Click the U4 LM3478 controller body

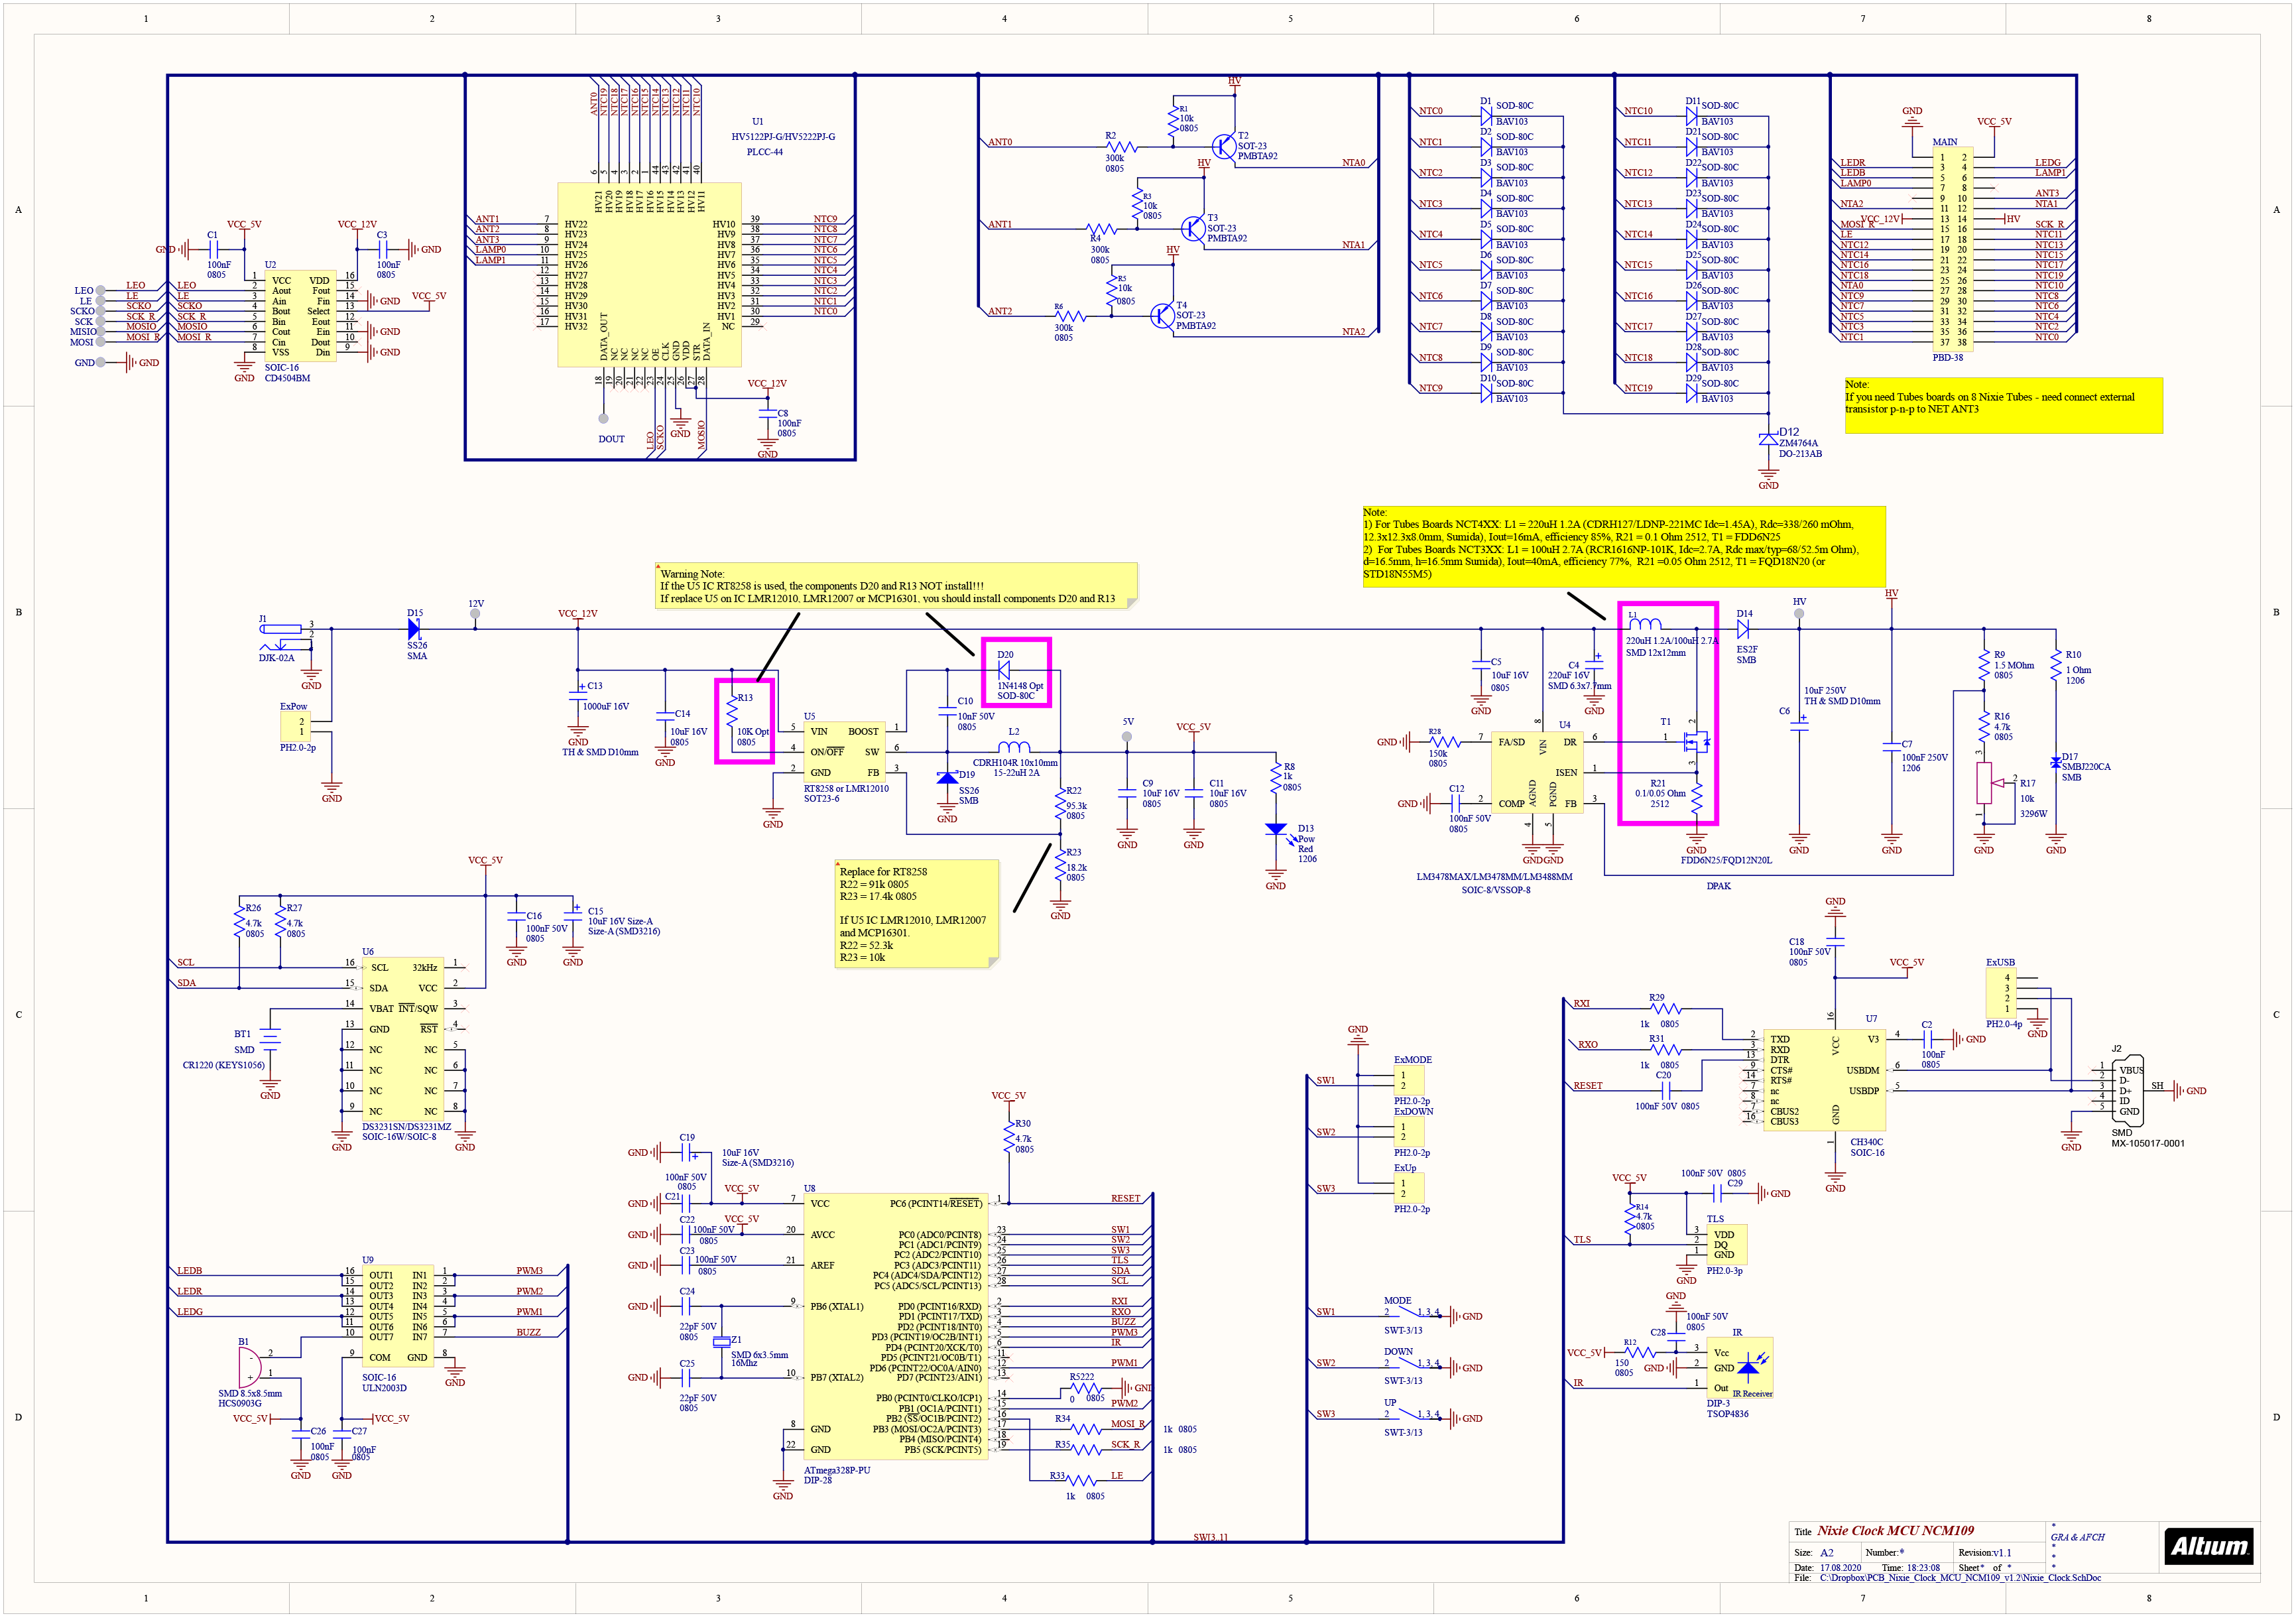[1537, 773]
